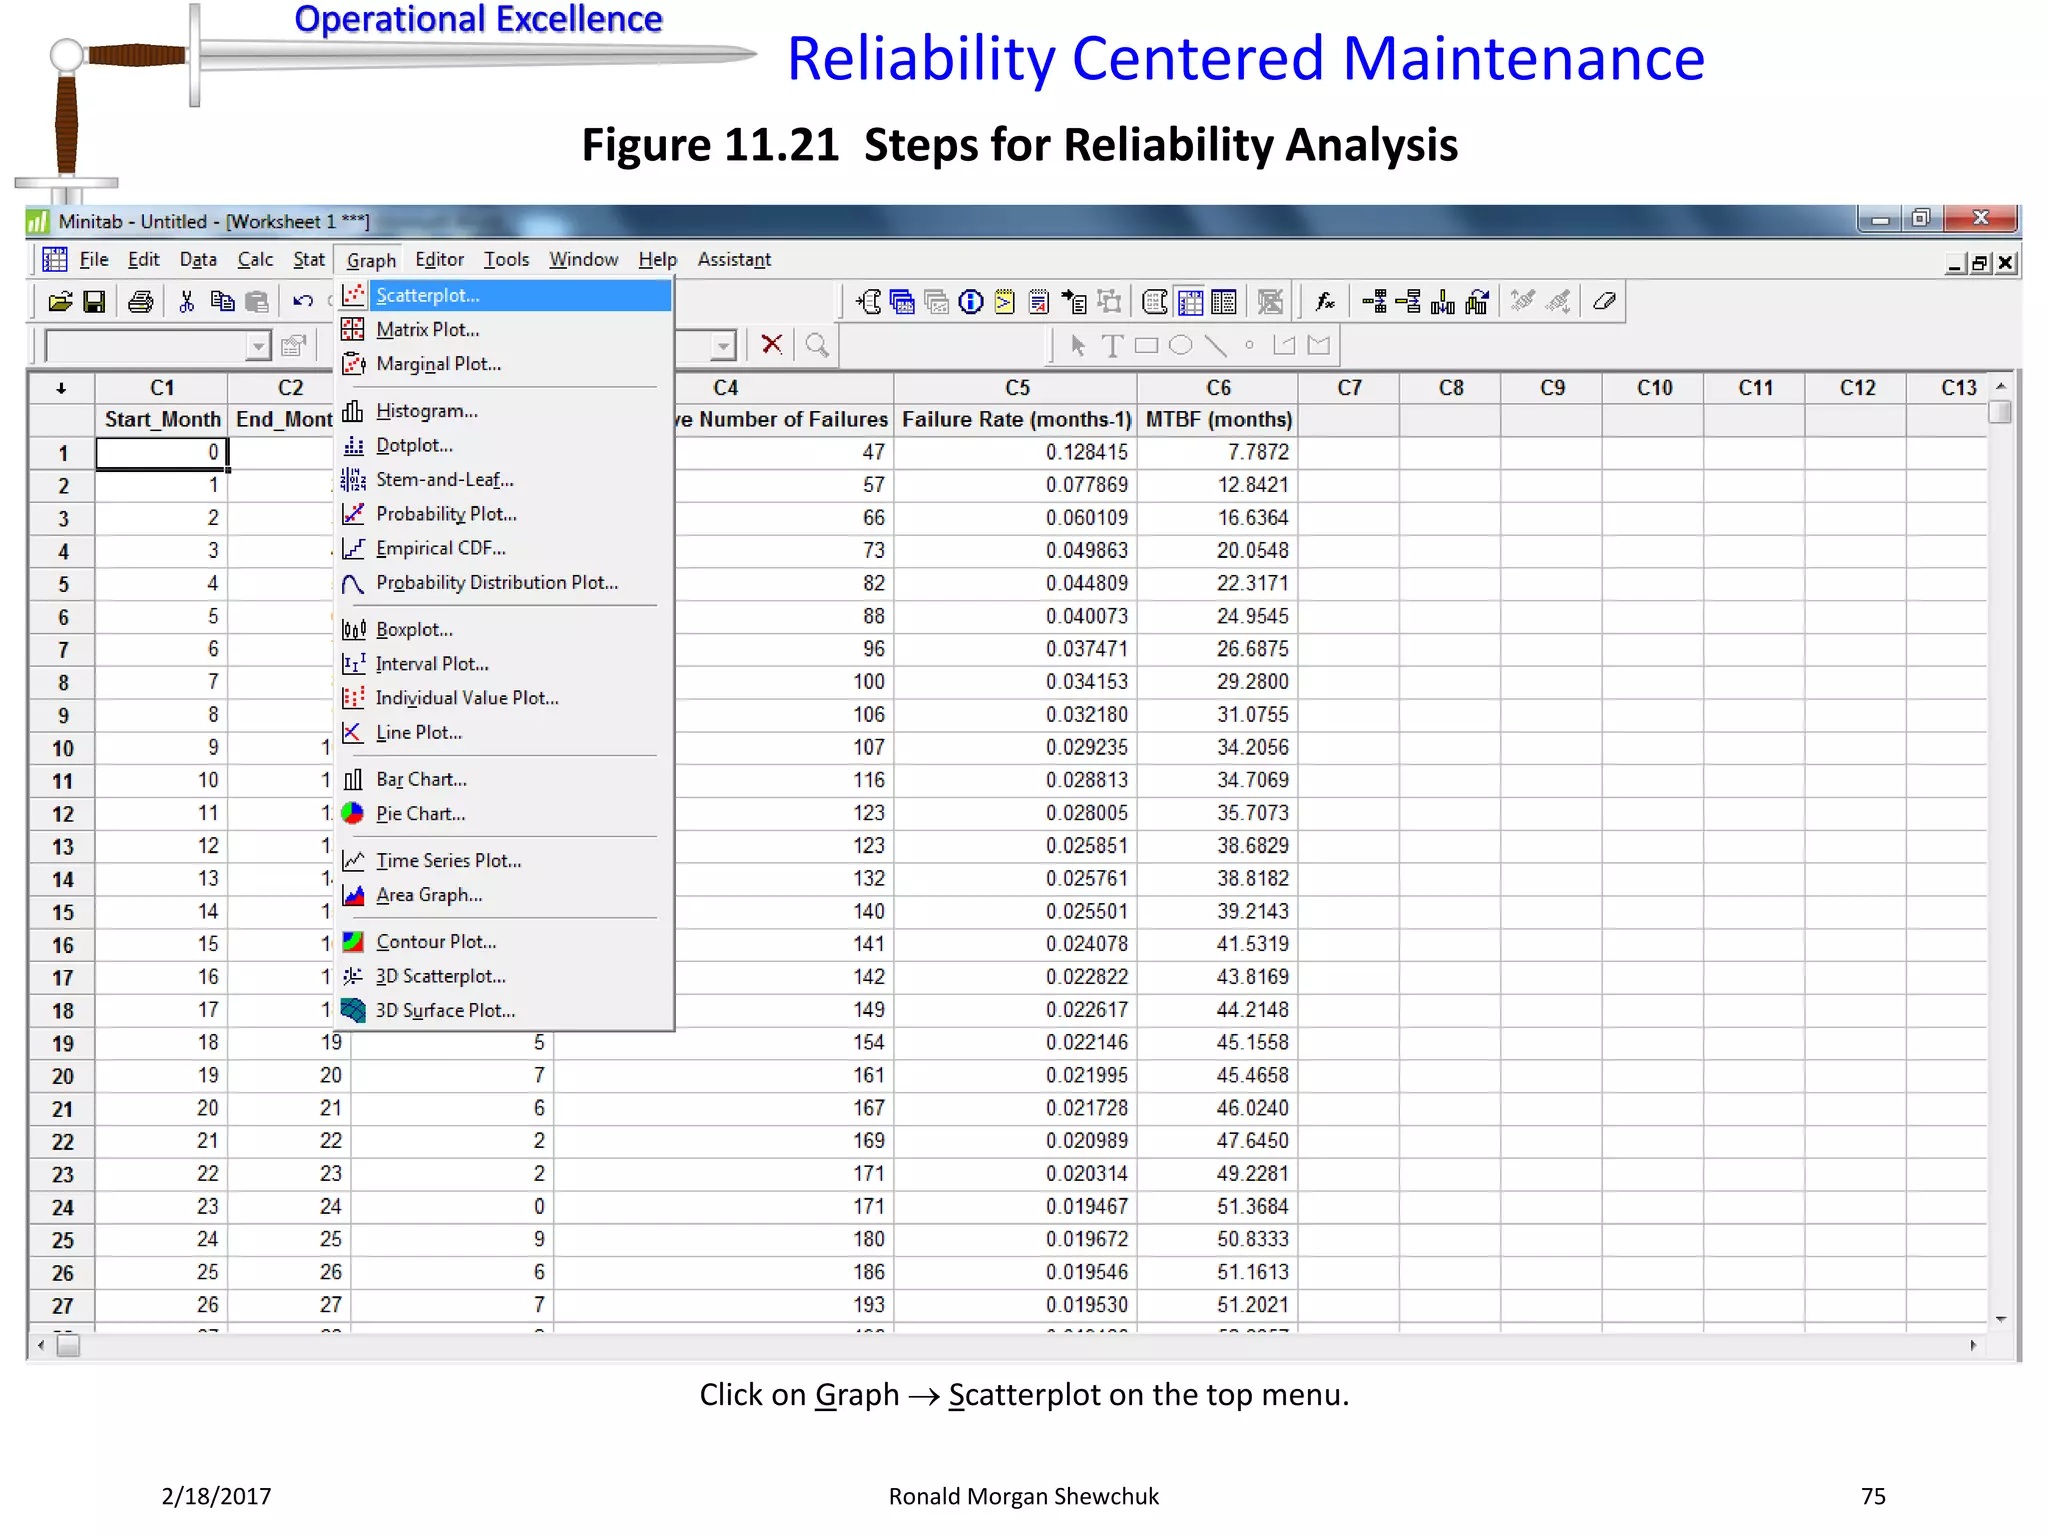2048x1536 pixels.
Task: Click the horizontal scrollbar right arrow
Action: [x=1973, y=1346]
